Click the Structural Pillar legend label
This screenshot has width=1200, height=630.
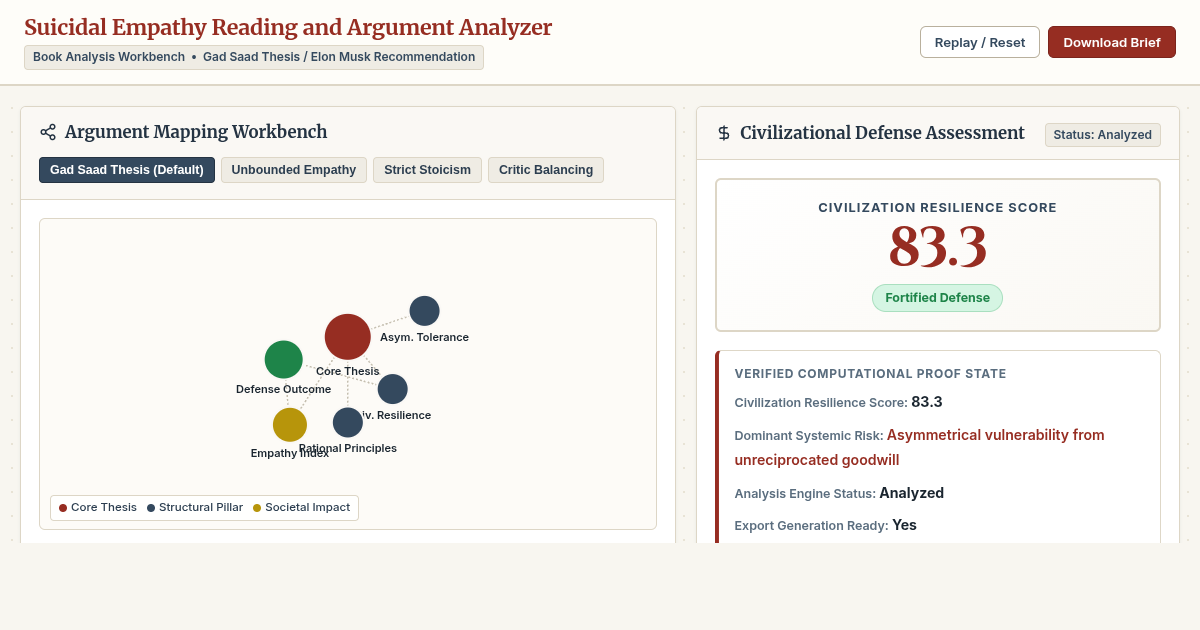201,508
